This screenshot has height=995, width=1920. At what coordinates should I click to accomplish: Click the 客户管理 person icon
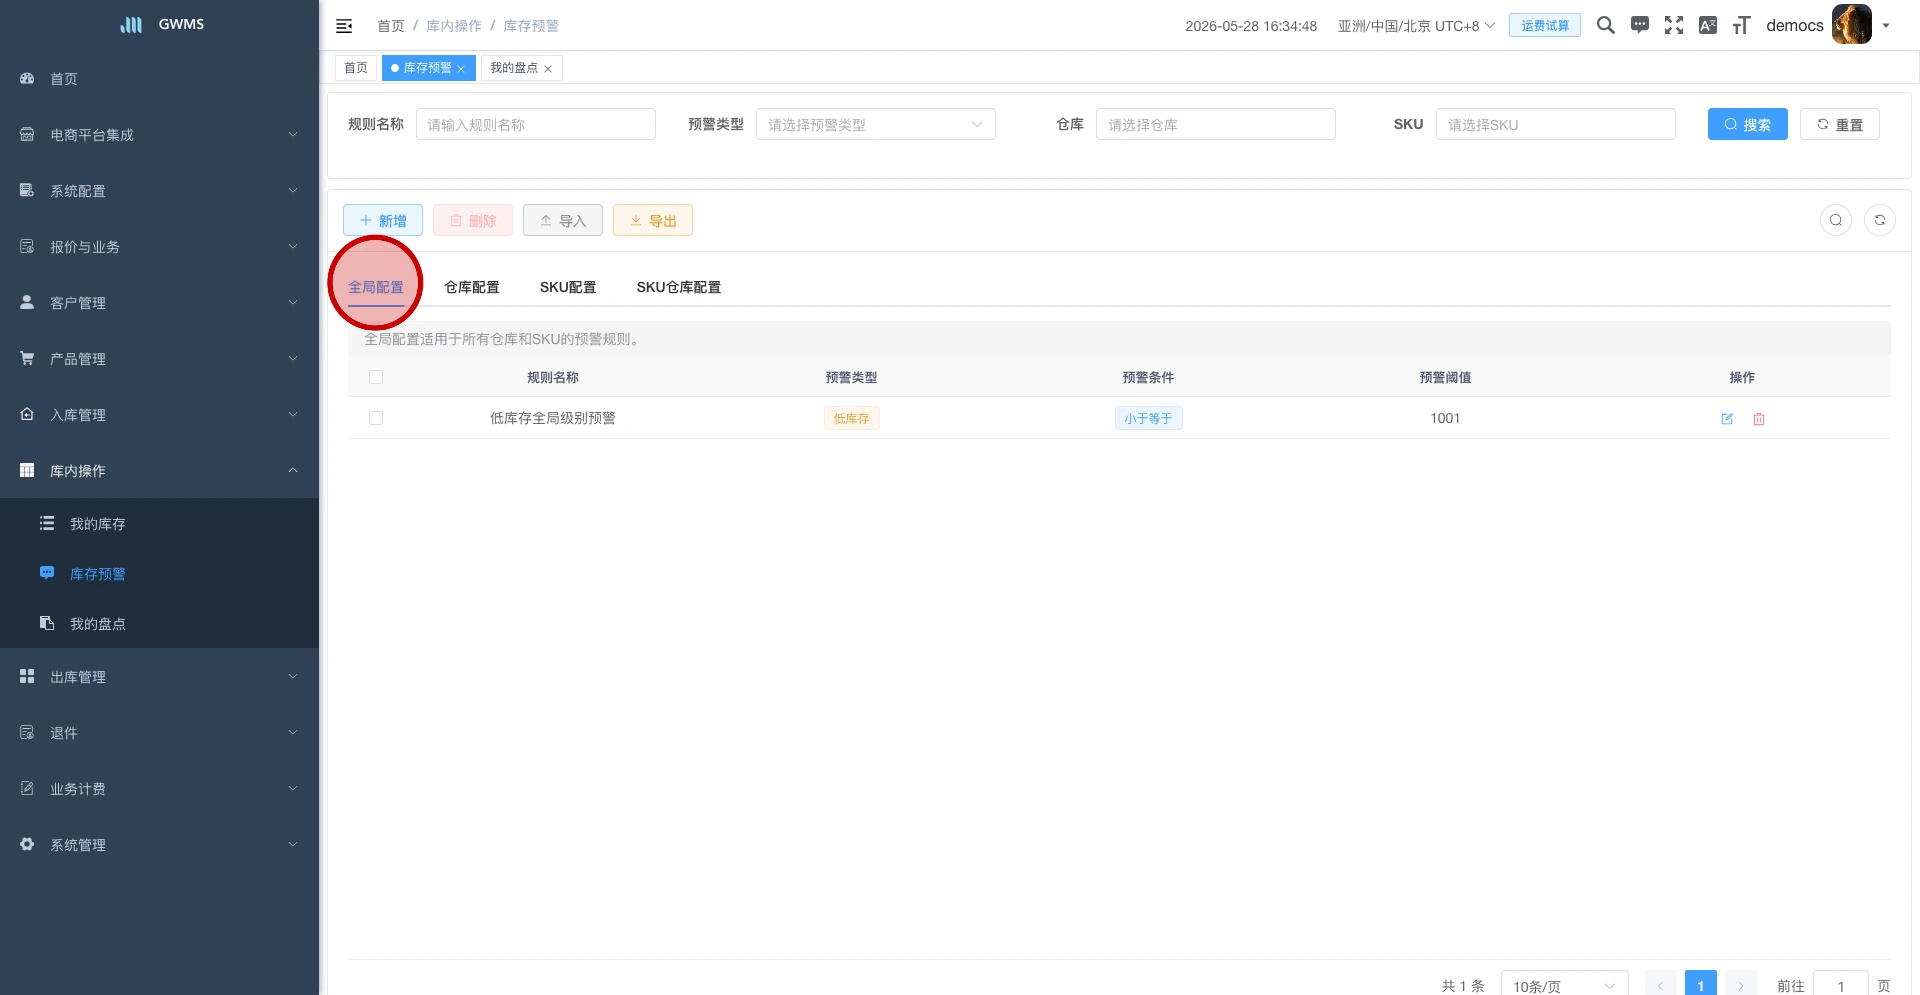tap(27, 302)
